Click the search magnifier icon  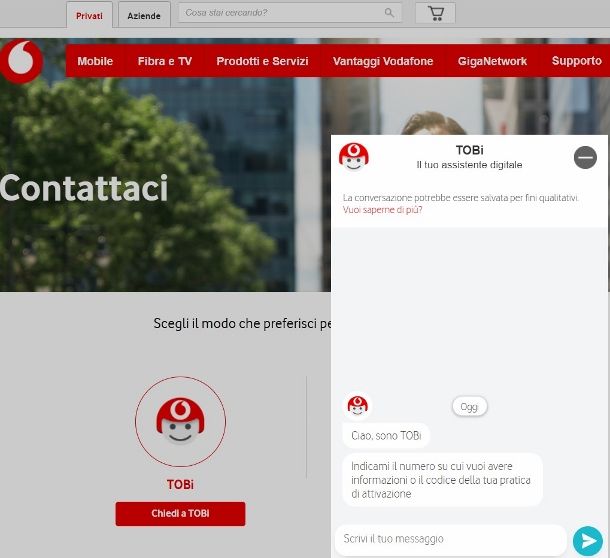coord(389,13)
